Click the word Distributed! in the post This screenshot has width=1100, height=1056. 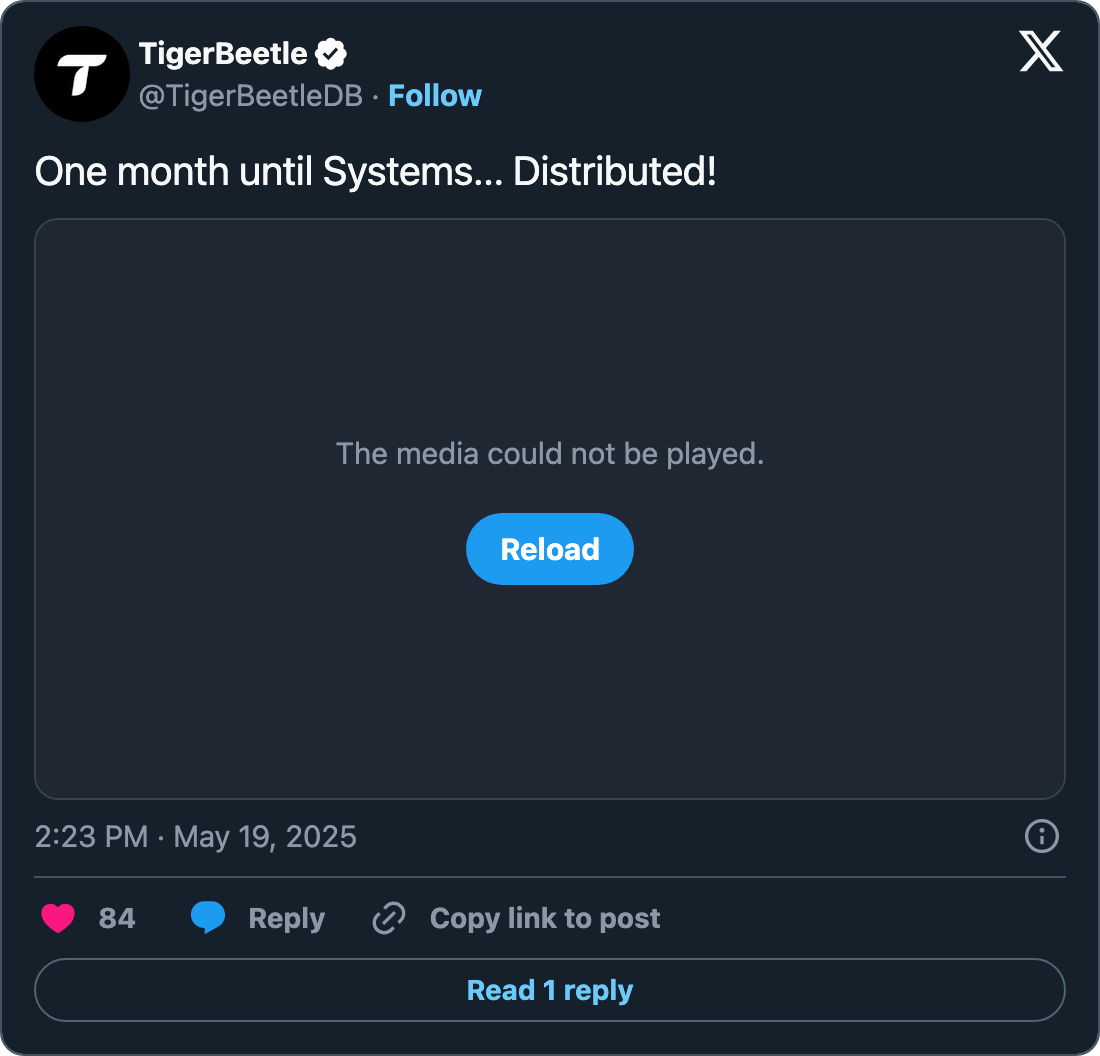614,172
